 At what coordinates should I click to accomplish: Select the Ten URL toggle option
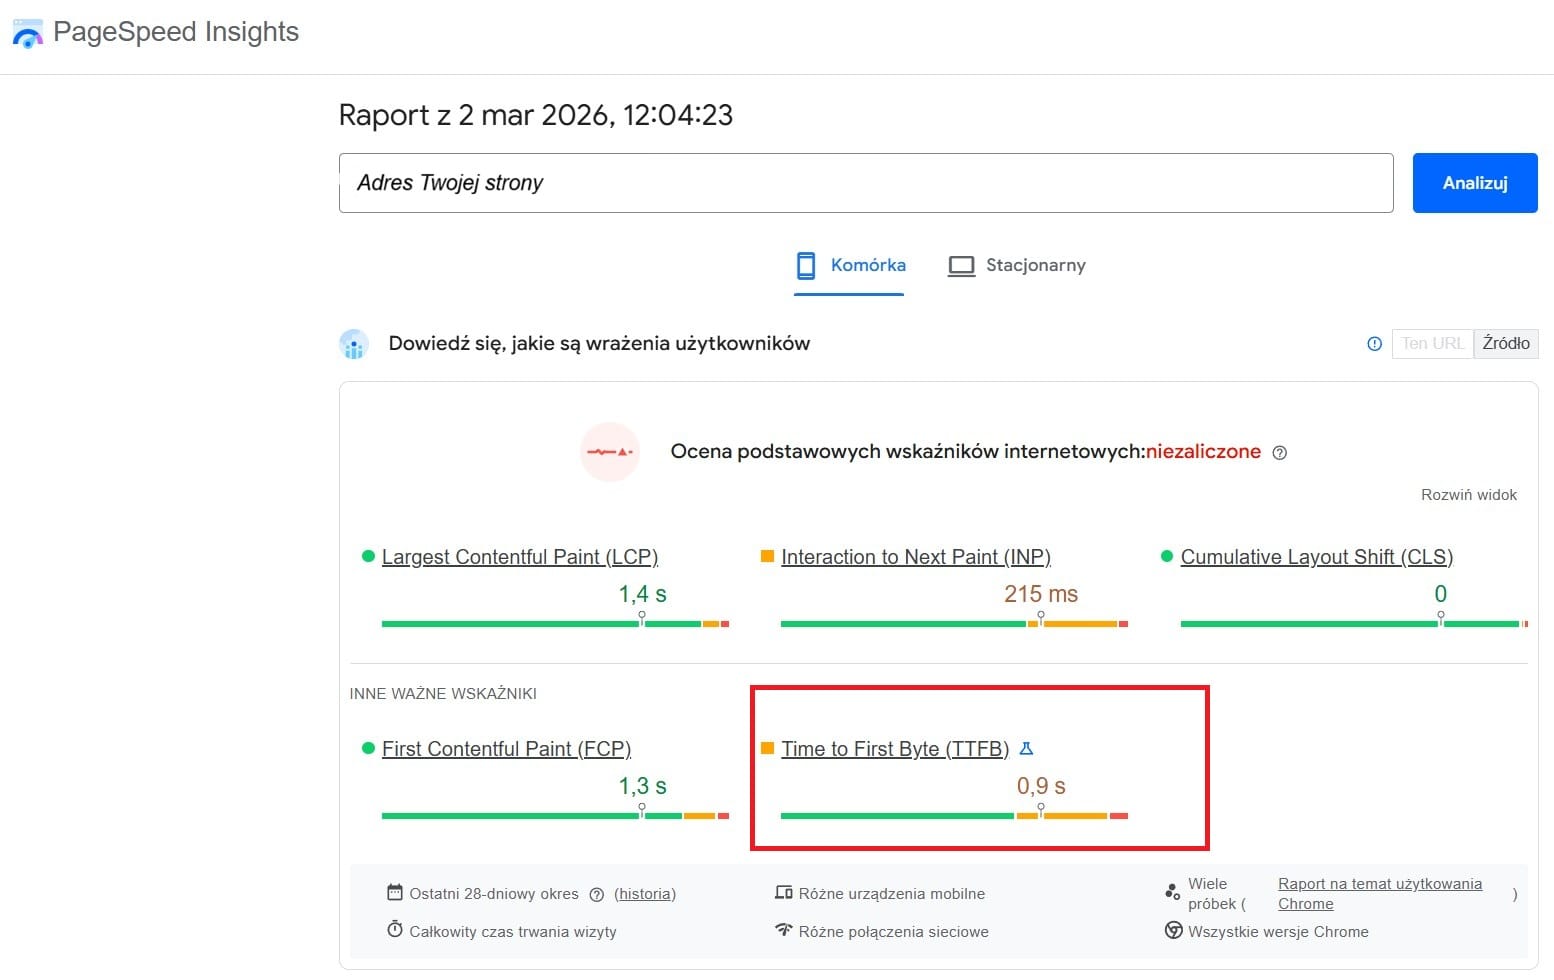pos(1432,344)
